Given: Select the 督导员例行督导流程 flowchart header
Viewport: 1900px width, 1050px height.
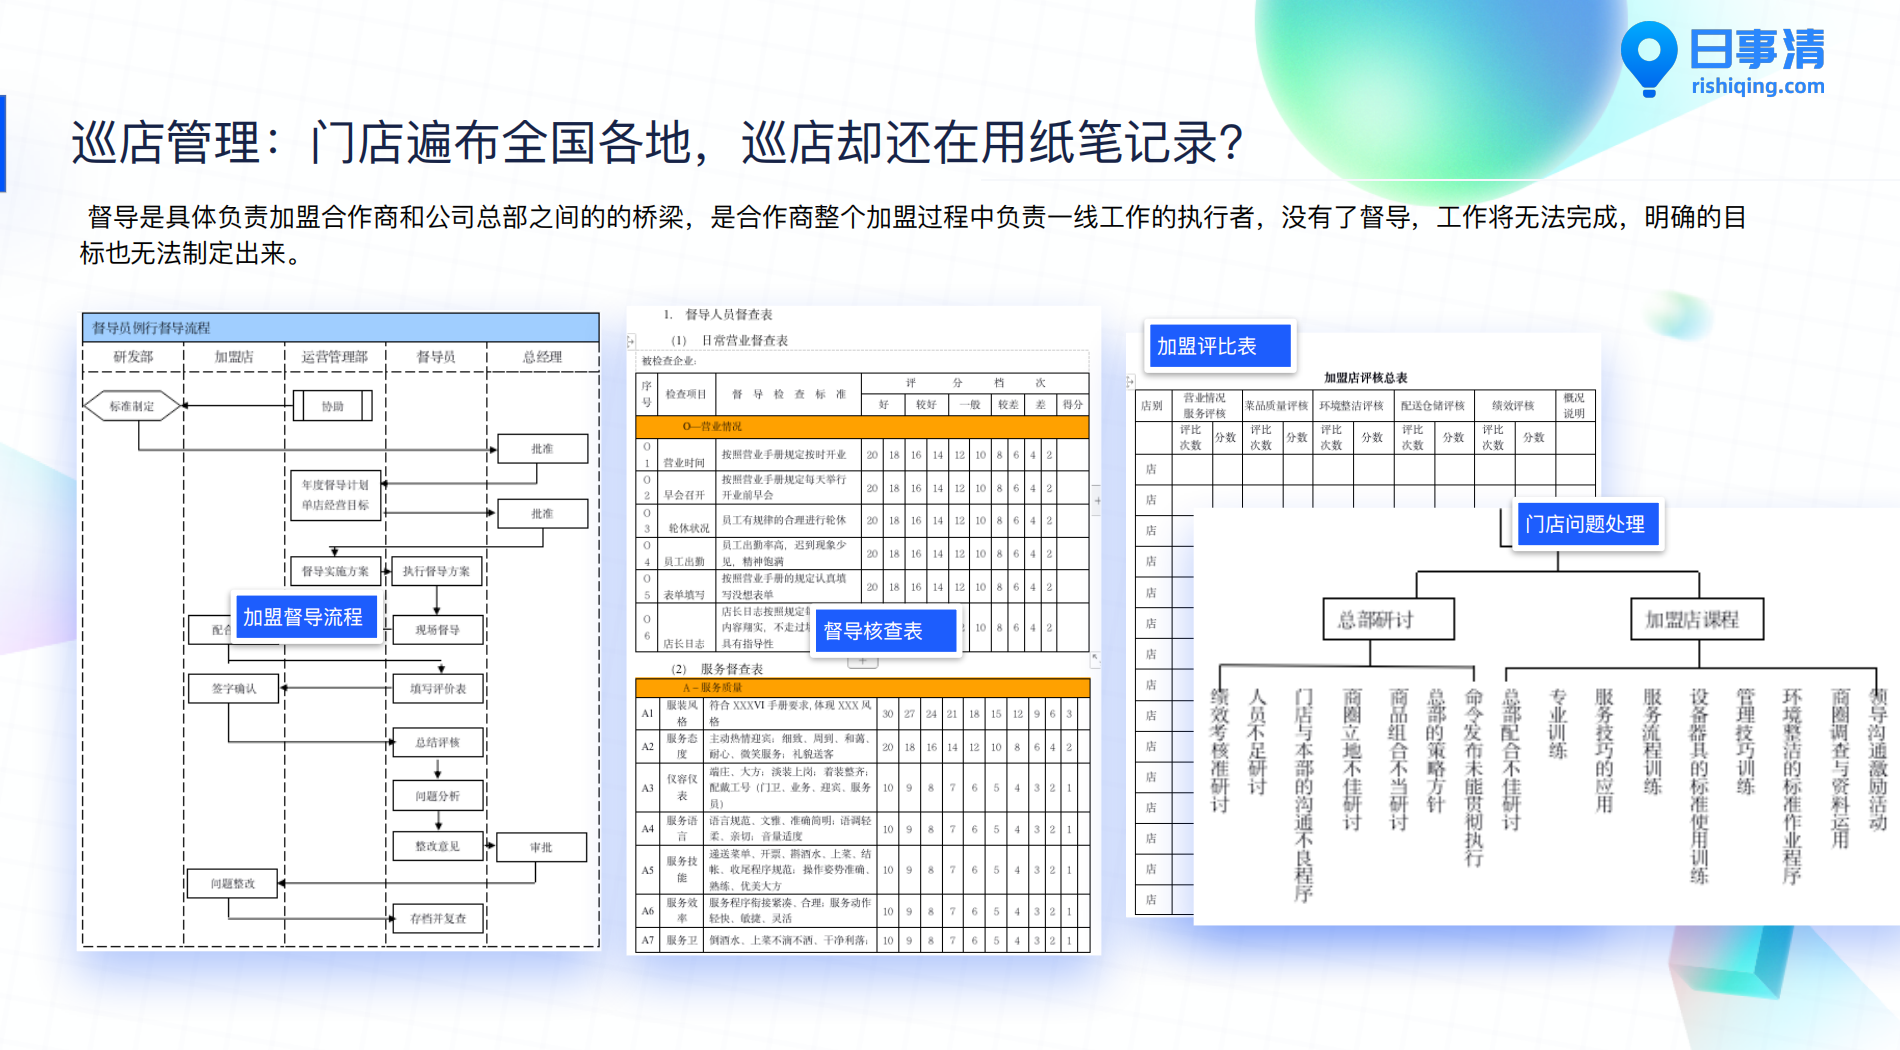Looking at the screenshot, I should (x=341, y=328).
